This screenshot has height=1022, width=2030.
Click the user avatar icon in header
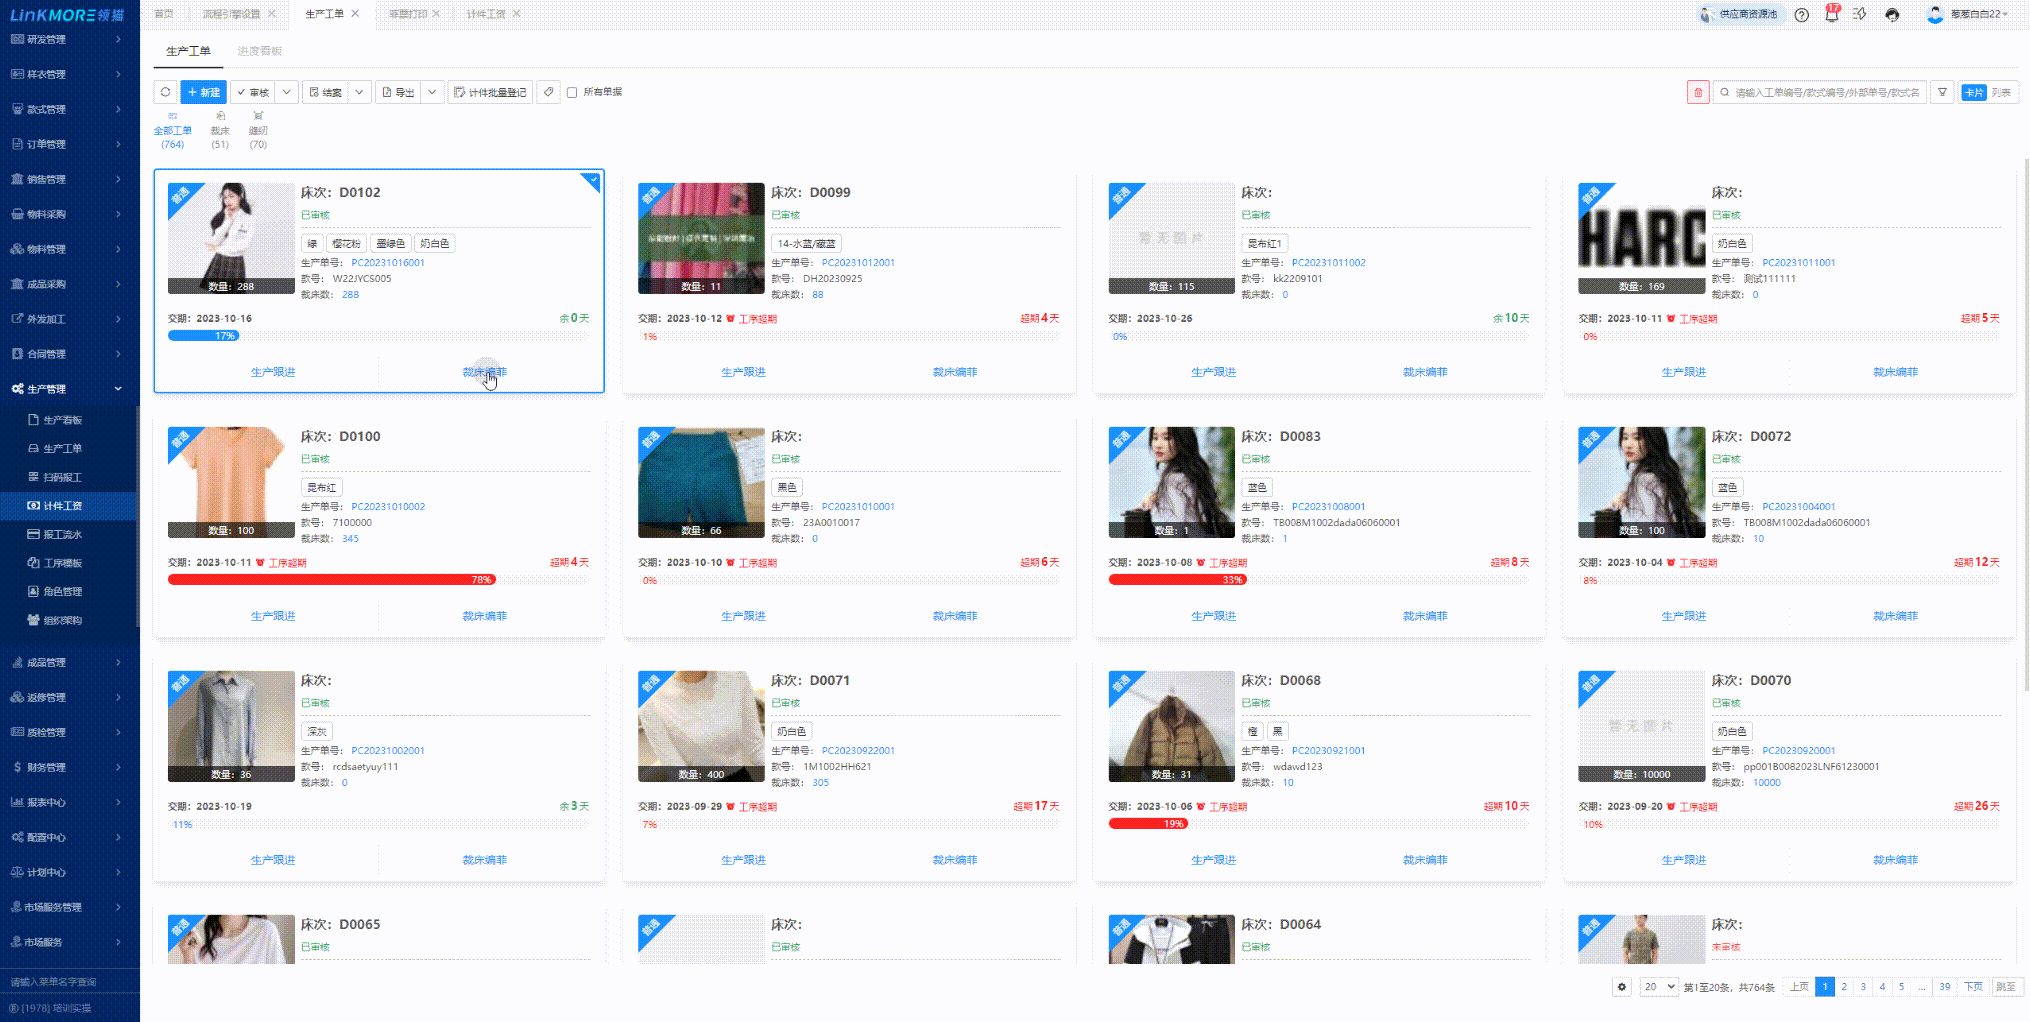click(x=1935, y=14)
